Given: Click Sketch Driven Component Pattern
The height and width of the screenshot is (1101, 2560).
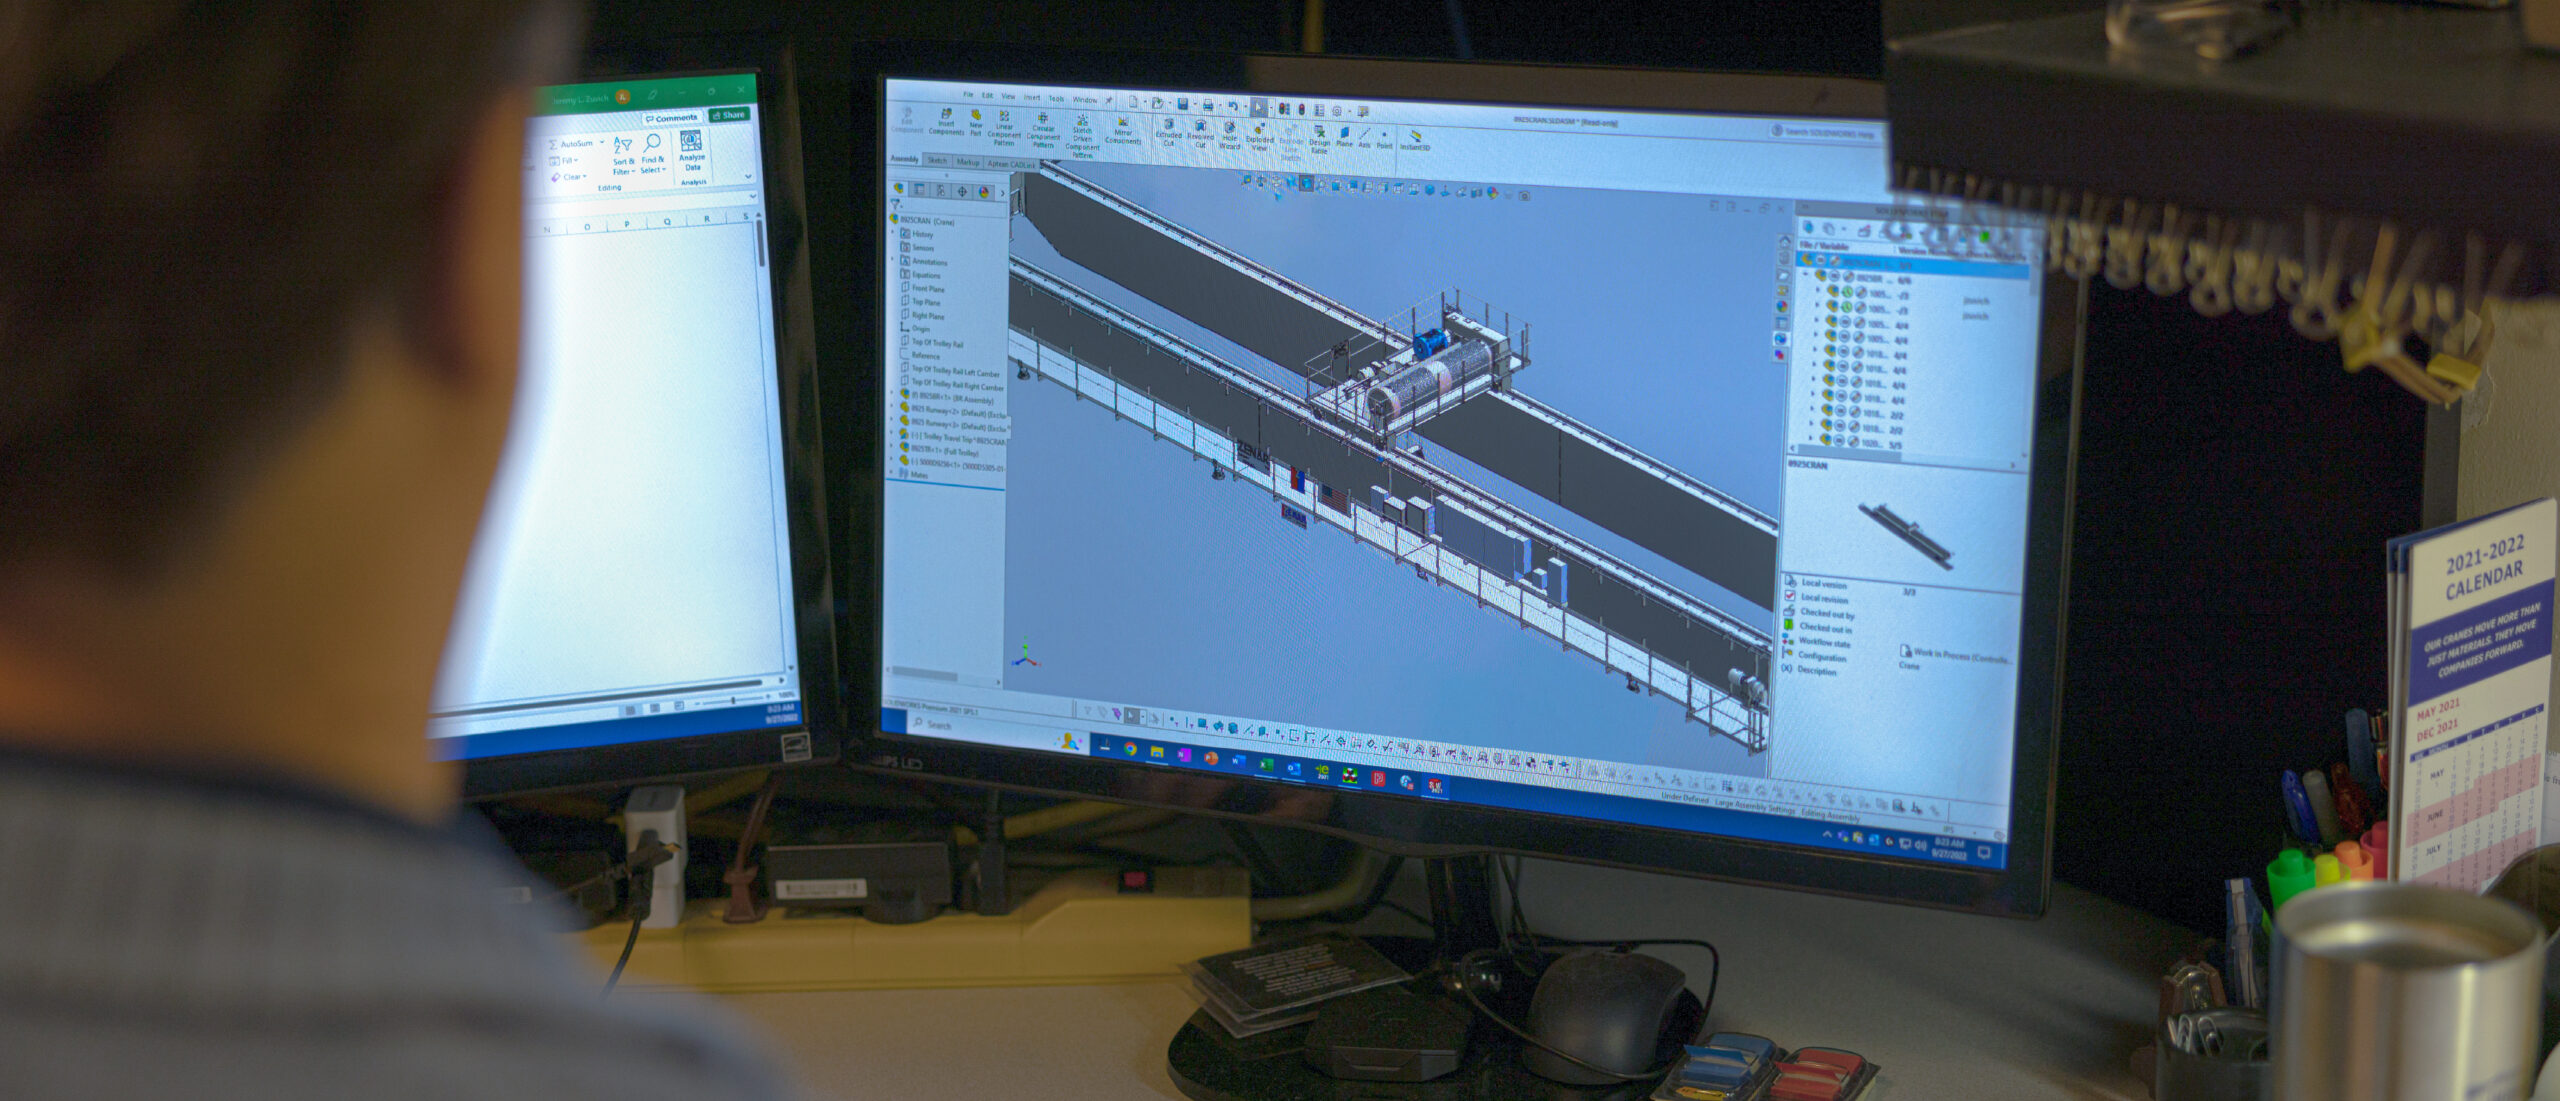Looking at the screenshot, I should pyautogui.click(x=1082, y=135).
